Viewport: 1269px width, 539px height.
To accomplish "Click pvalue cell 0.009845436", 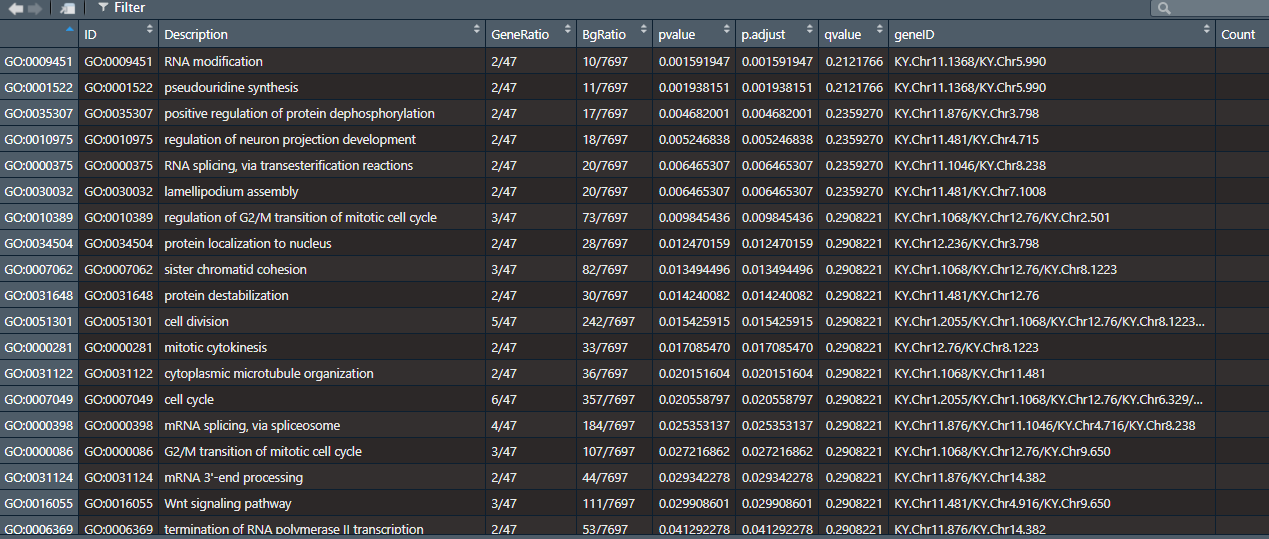I will [x=694, y=217].
